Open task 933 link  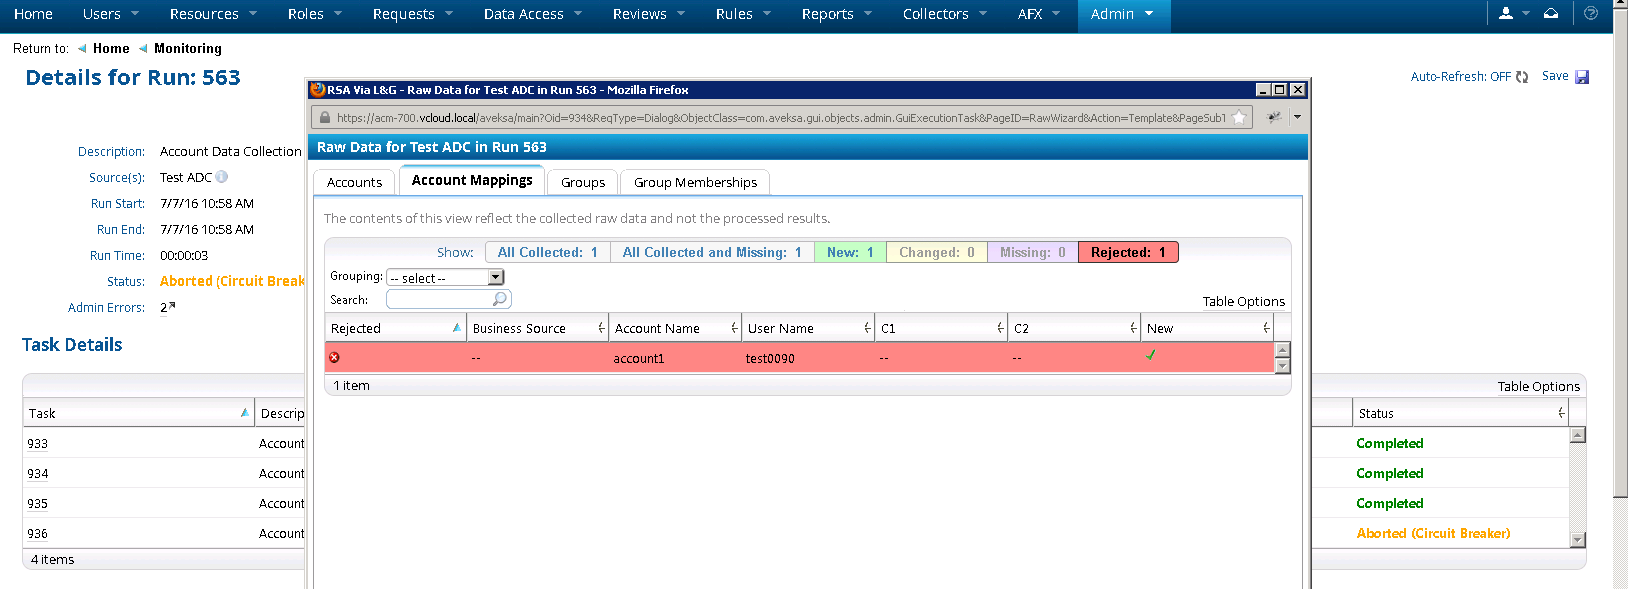click(x=38, y=443)
